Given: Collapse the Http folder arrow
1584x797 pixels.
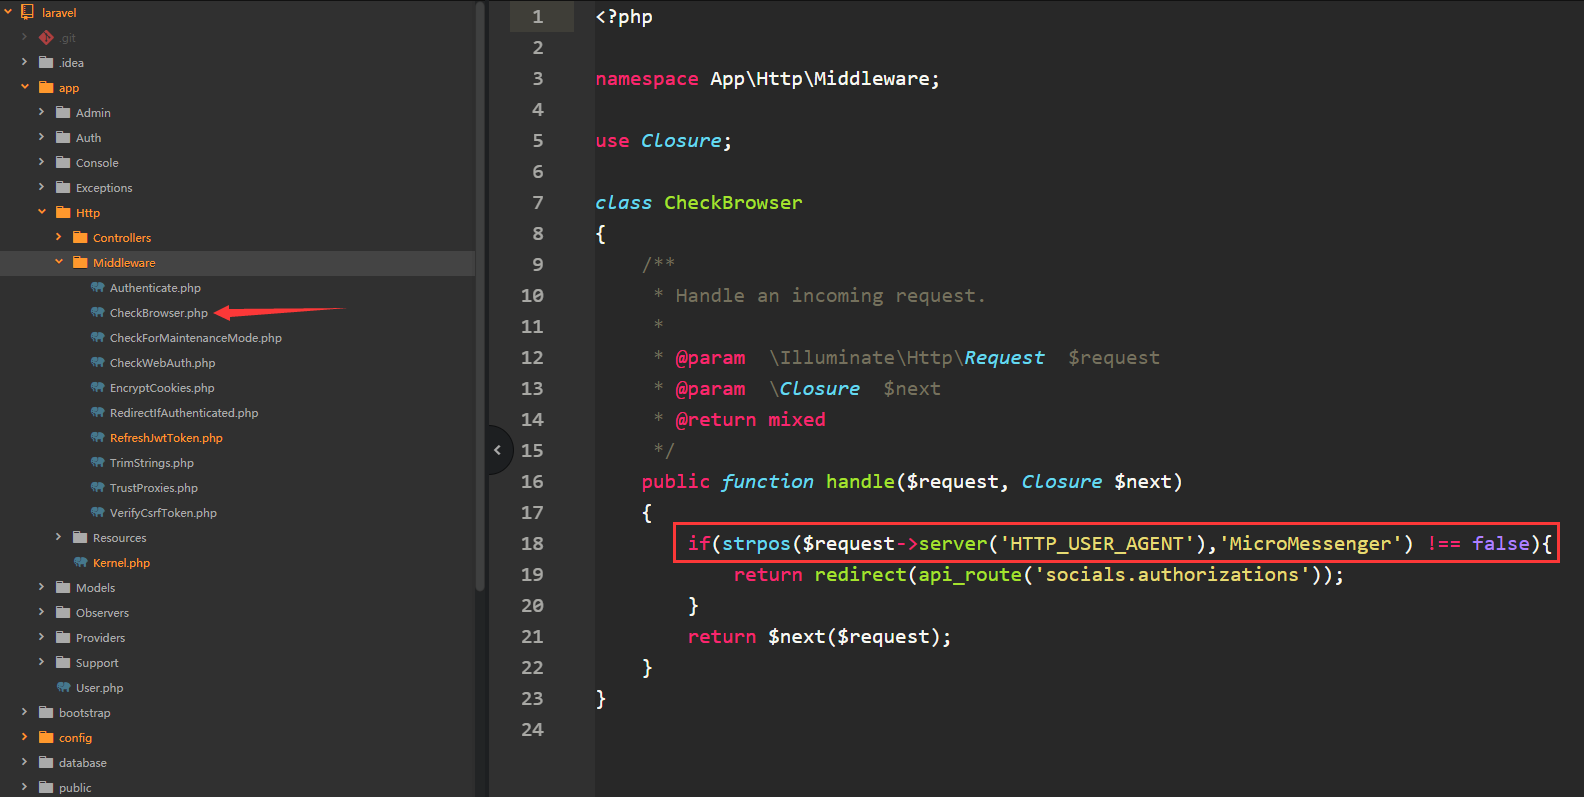Looking at the screenshot, I should (42, 212).
